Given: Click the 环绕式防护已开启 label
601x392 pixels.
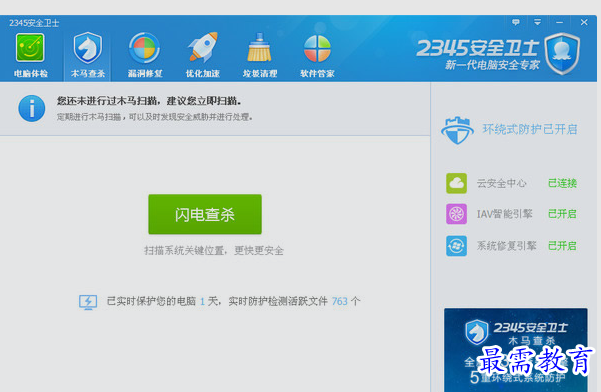Looking at the screenshot, I should click(530, 130).
